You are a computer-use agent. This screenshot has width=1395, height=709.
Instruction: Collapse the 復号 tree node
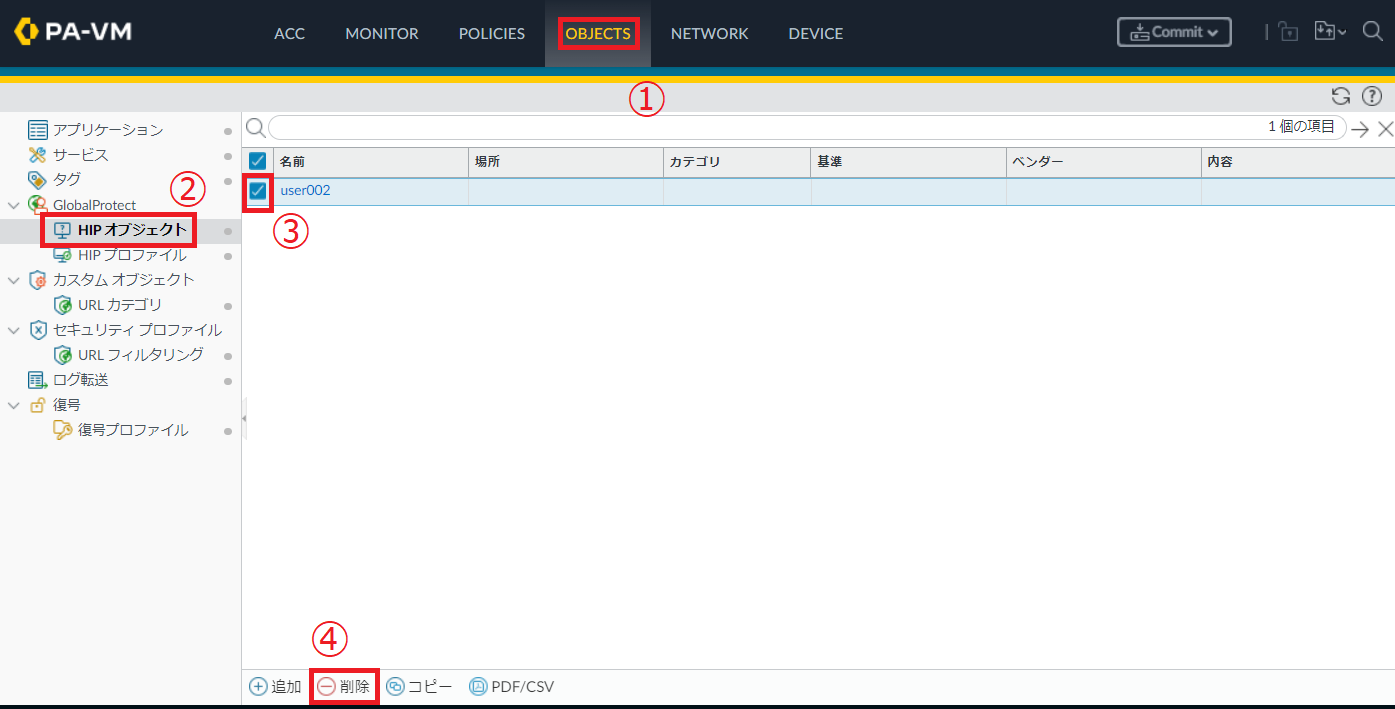pos(13,405)
